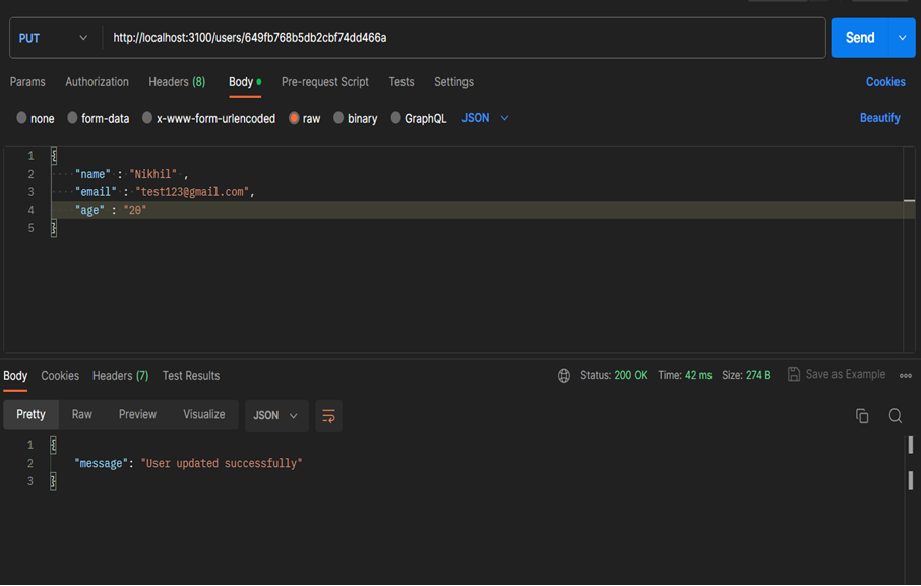Open the response JSON format dropdown
This screenshot has width=921, height=586.
pos(276,416)
